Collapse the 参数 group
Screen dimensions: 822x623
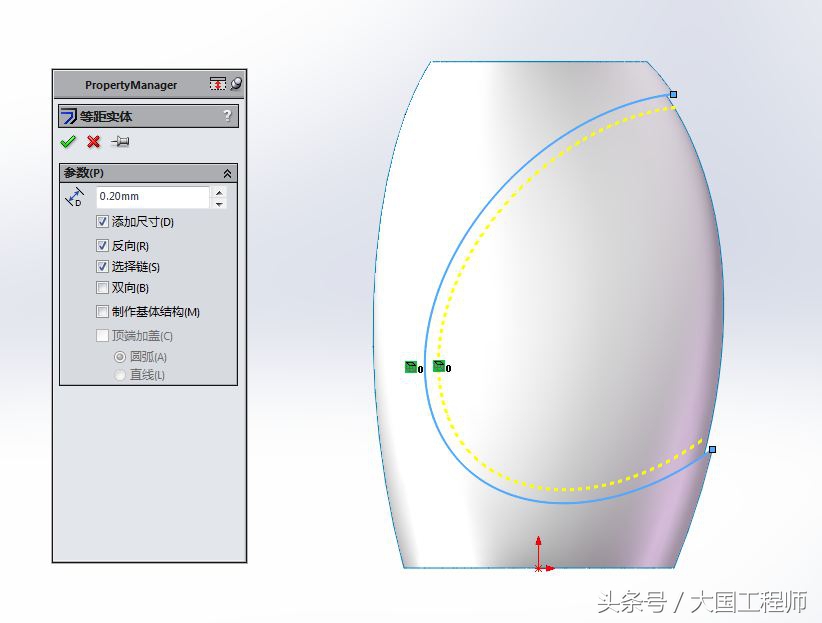click(x=228, y=171)
